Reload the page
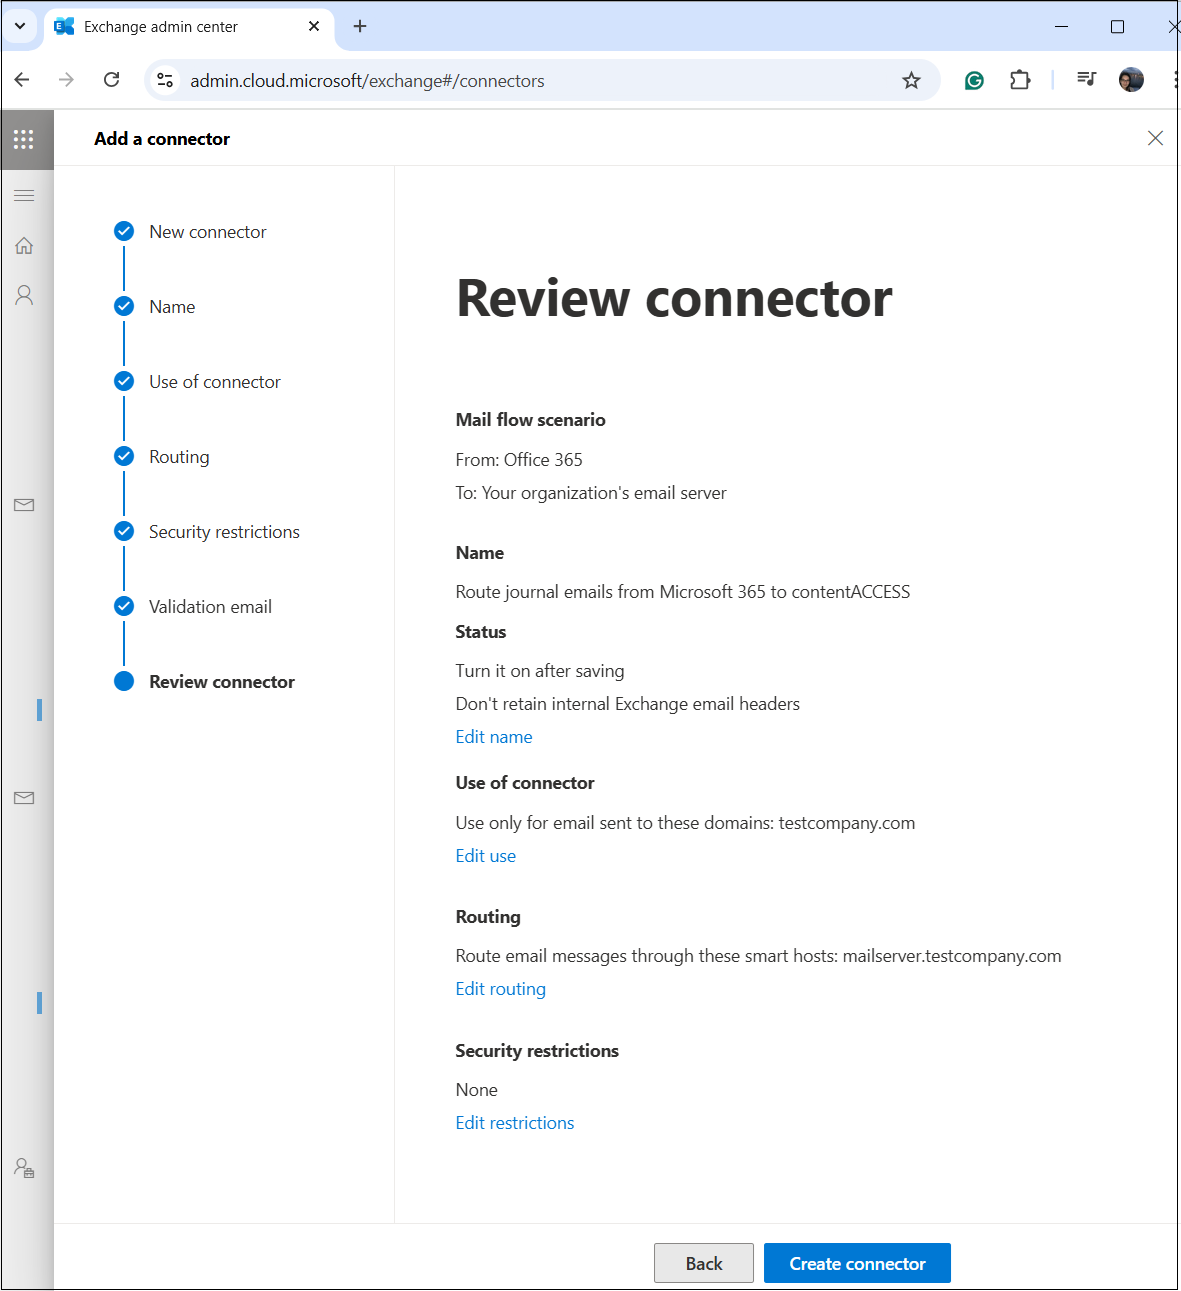The width and height of the screenshot is (1181, 1291). [112, 80]
